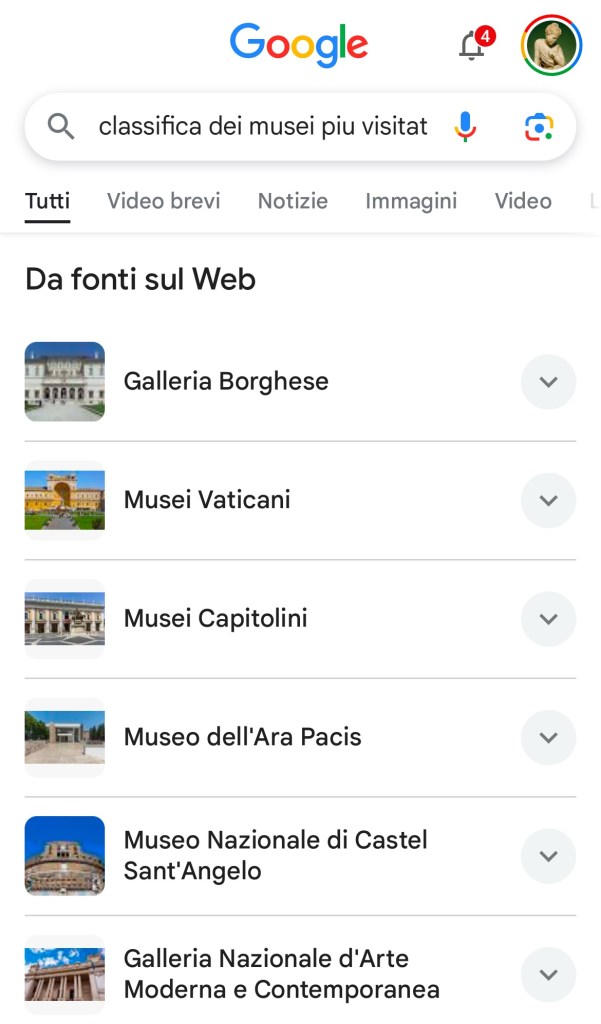Open the notifications bell
This screenshot has height=1024, width=601.
pyautogui.click(x=472, y=45)
